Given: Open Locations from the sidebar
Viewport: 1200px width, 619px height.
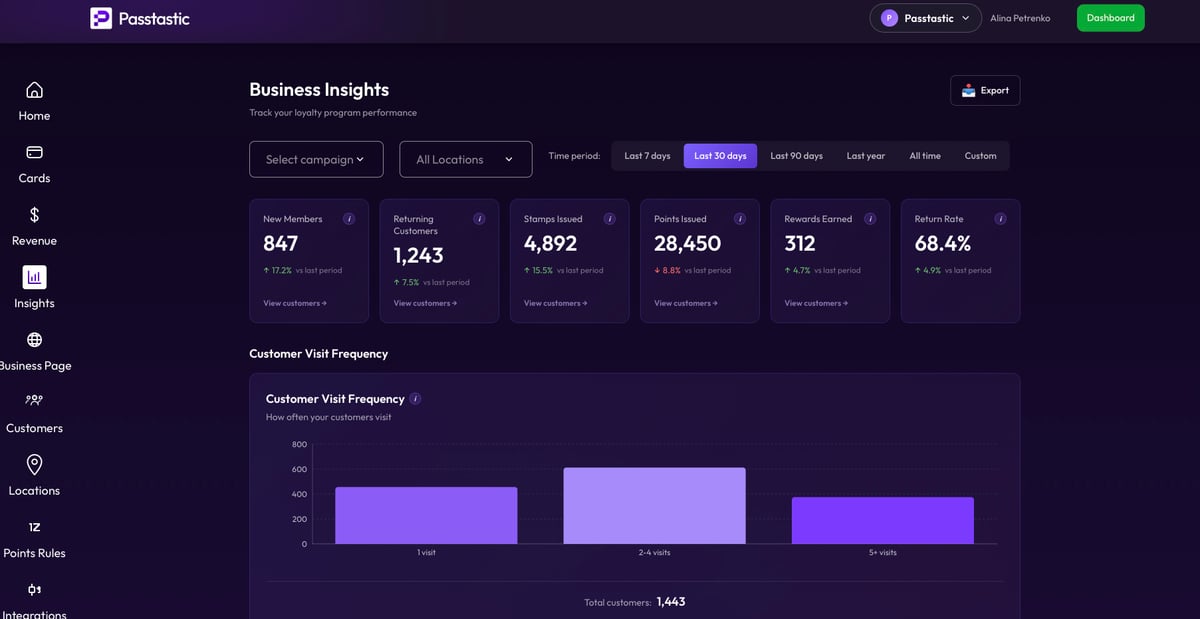Looking at the screenshot, I should pyautogui.click(x=33, y=477).
